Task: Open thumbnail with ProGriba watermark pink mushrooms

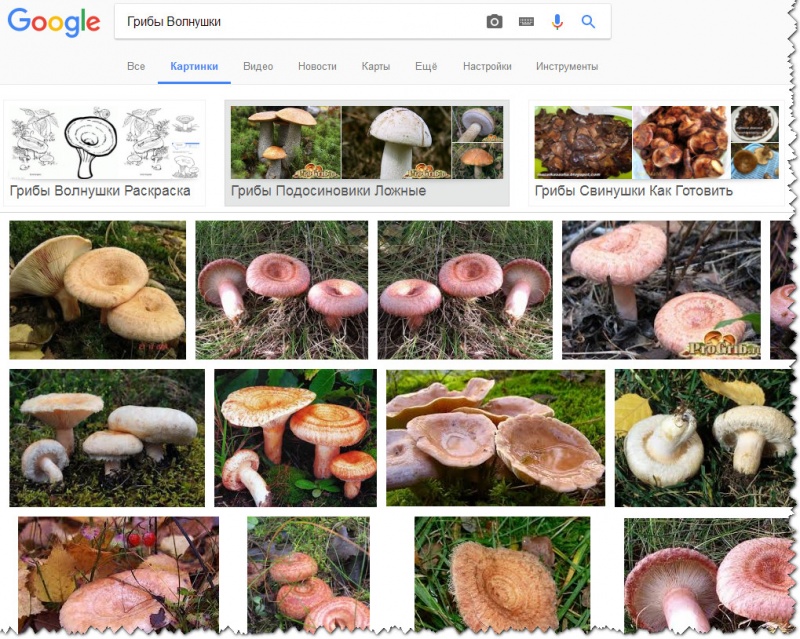Action: click(661, 290)
